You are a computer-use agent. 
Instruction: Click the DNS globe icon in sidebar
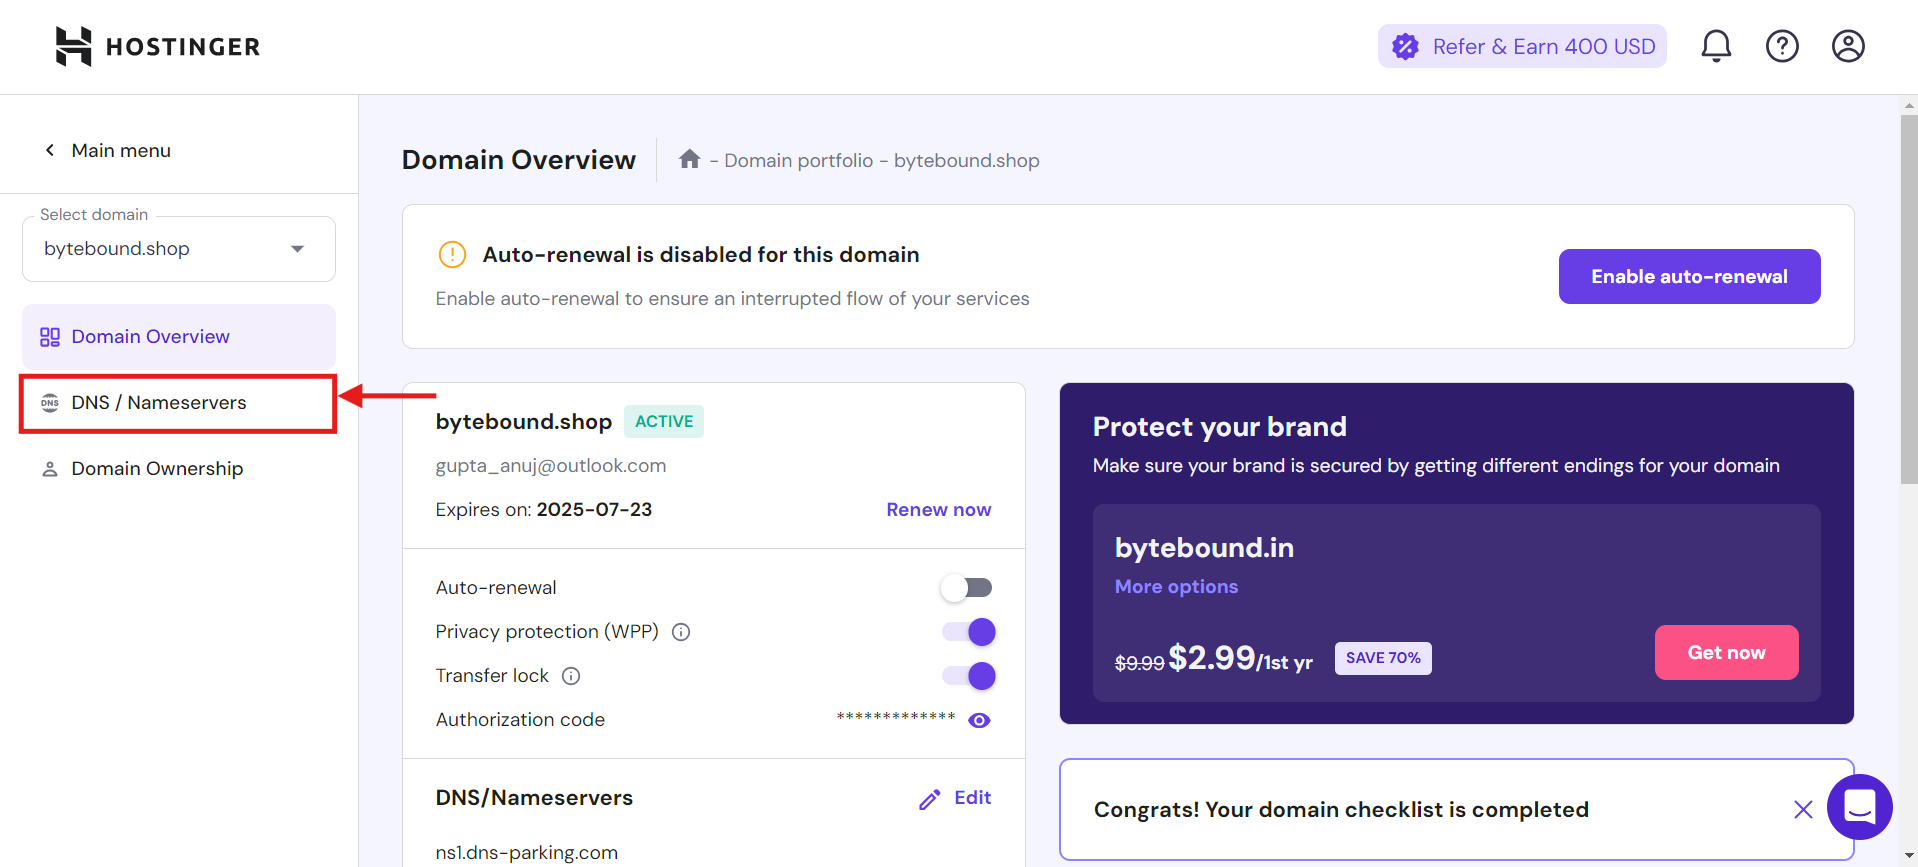point(50,403)
